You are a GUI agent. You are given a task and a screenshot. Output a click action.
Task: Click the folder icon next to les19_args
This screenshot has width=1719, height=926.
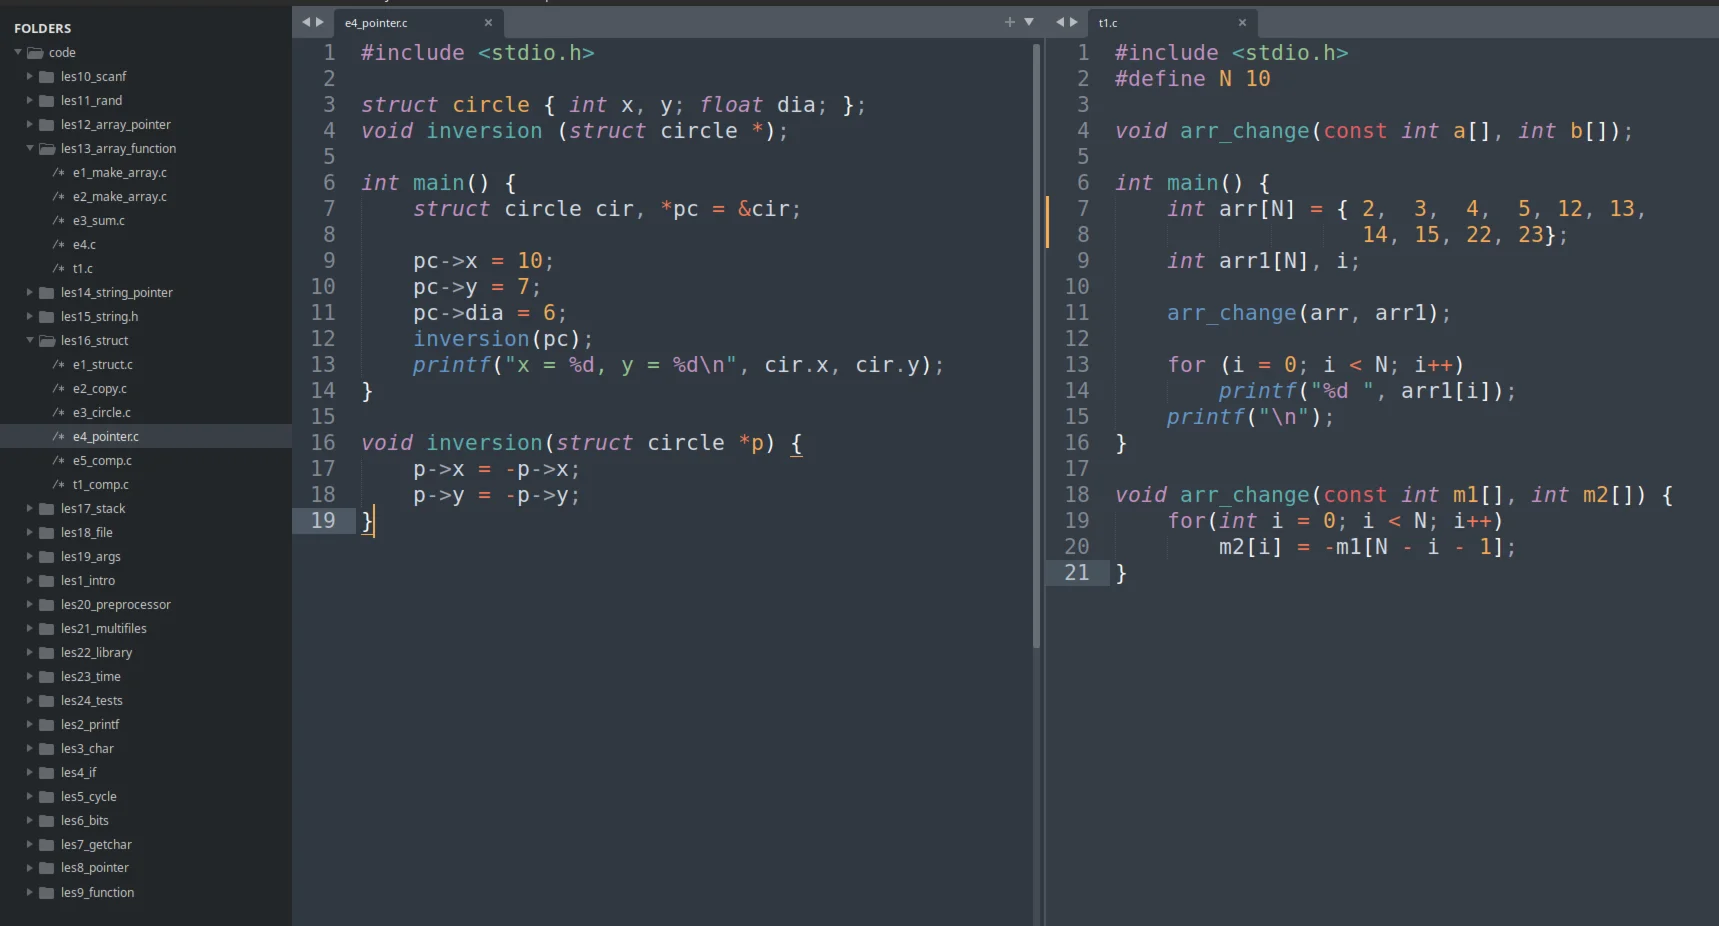(x=46, y=557)
